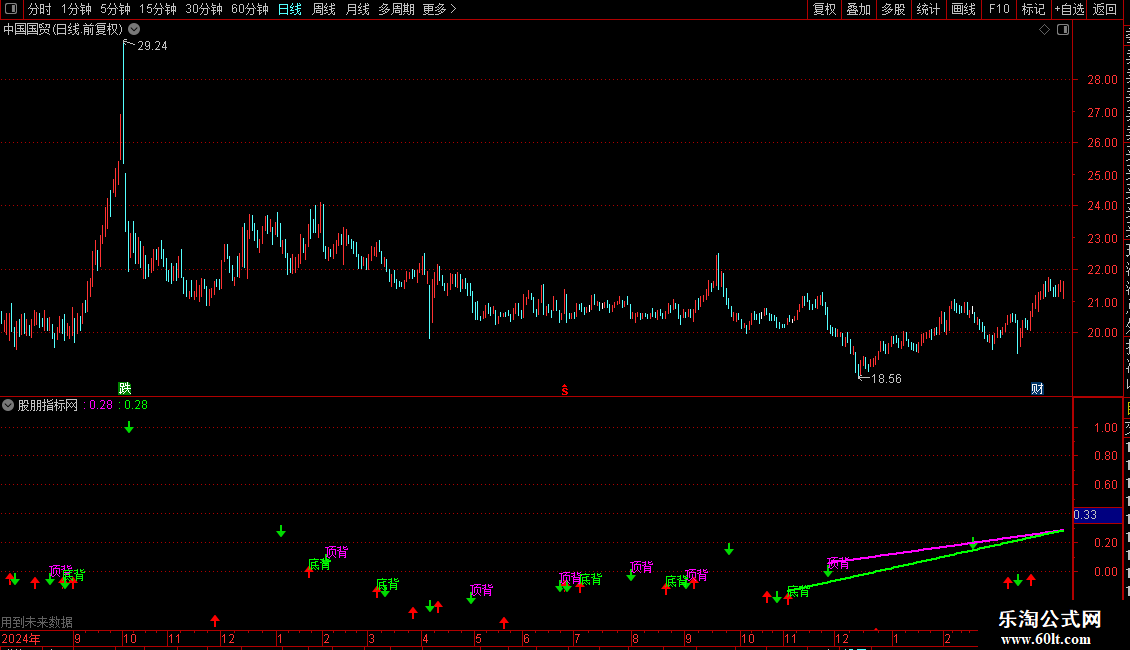
Task: Switch to 分时 intraday view
Action: [x=40, y=9]
